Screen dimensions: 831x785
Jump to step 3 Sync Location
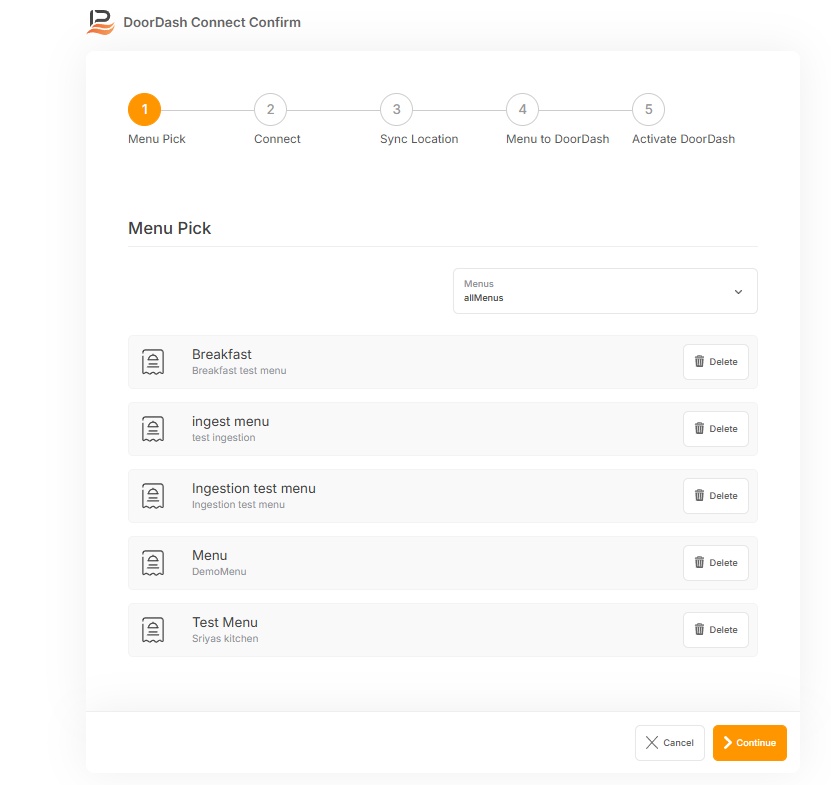pos(396,110)
